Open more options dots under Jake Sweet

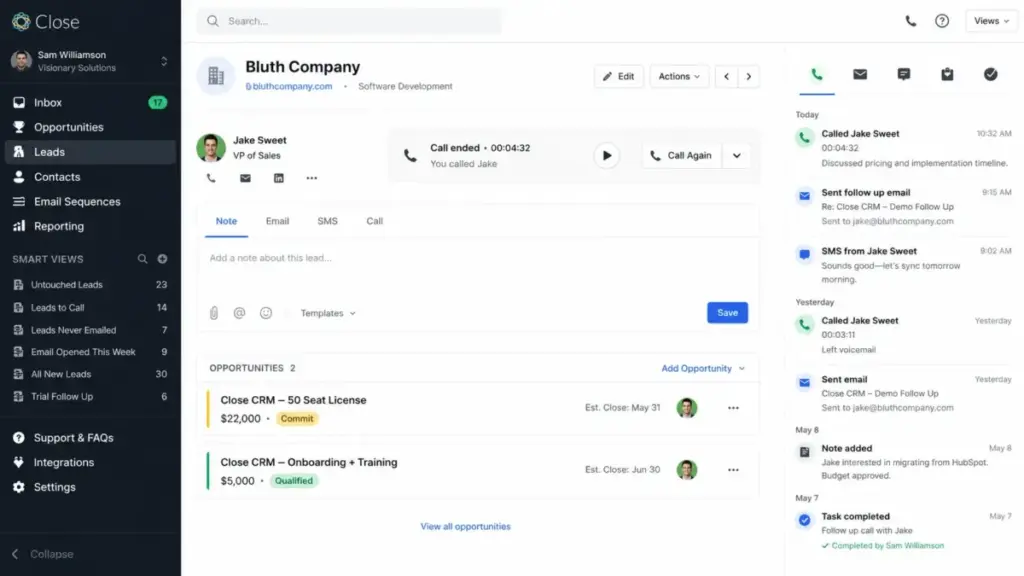pyautogui.click(x=312, y=178)
